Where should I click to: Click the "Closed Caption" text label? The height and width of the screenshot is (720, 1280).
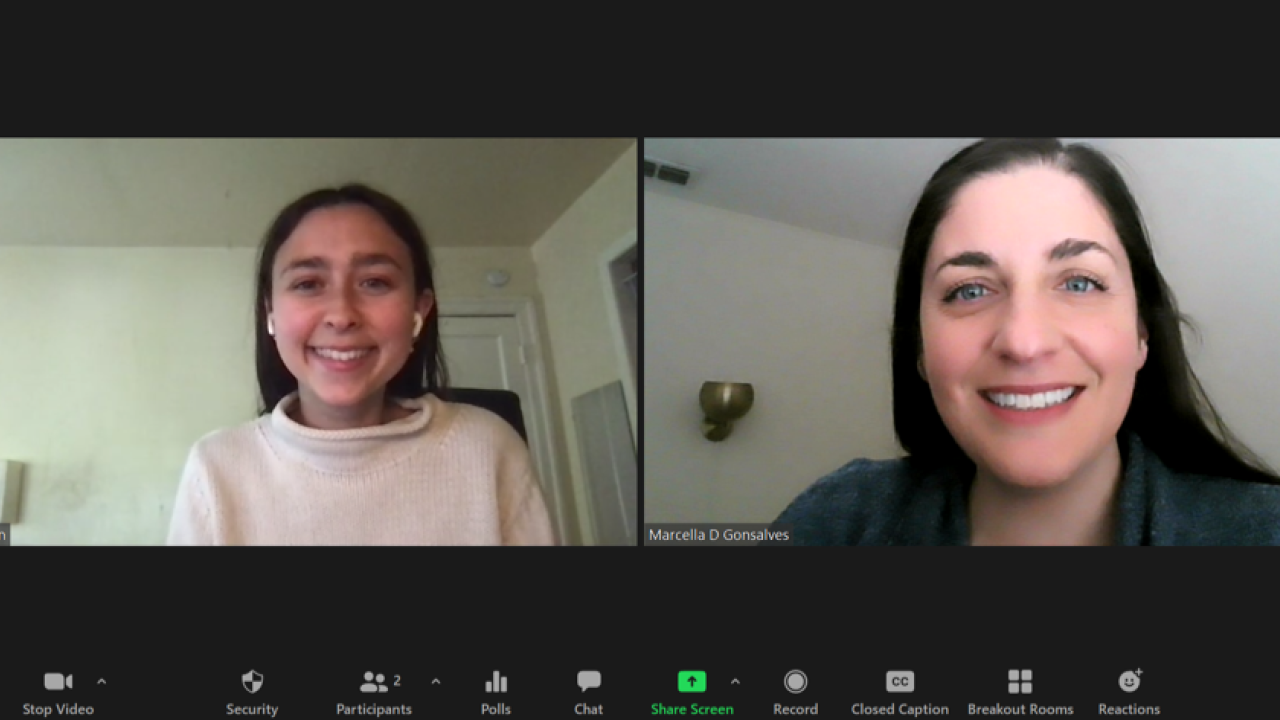(899, 709)
